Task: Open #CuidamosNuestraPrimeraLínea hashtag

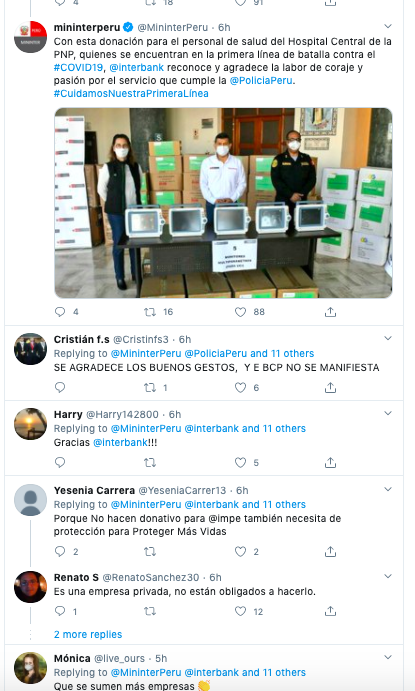Action: (131, 93)
